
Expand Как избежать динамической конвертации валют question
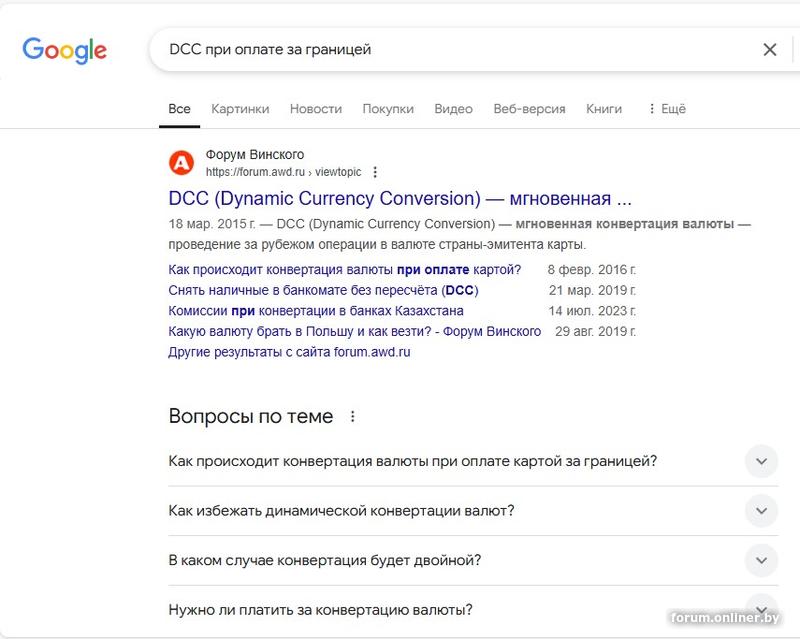coord(761,511)
